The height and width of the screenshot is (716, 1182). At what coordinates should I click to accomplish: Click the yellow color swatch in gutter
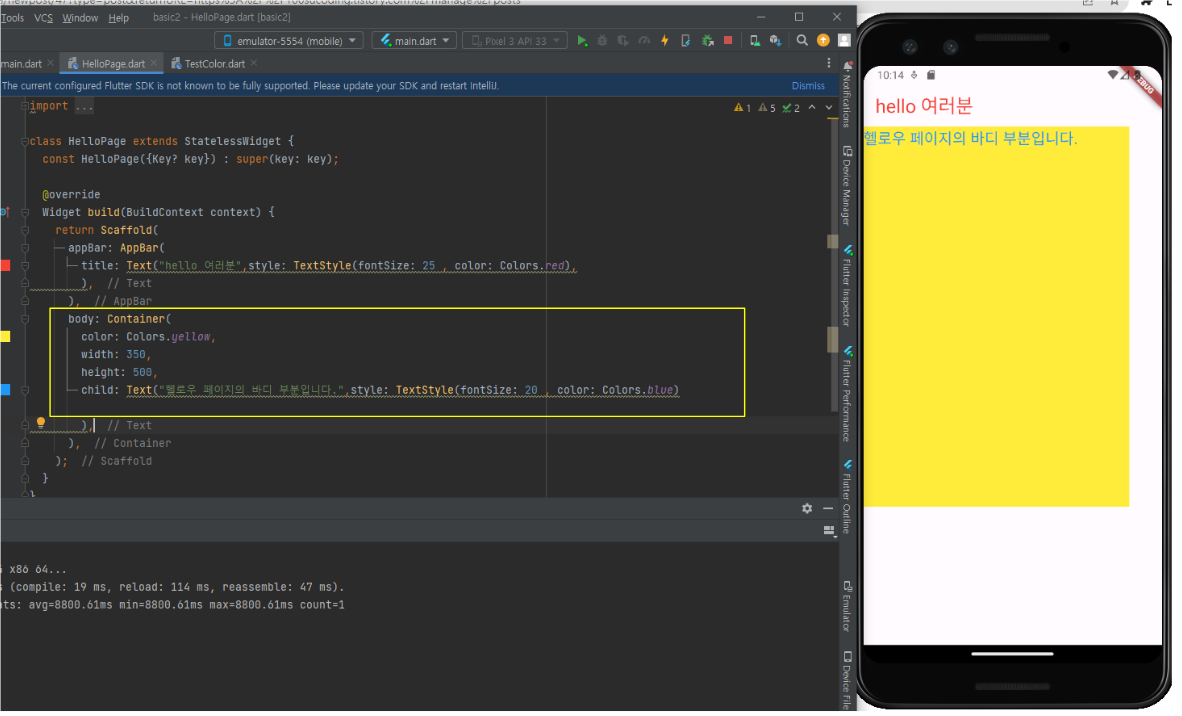[5, 339]
